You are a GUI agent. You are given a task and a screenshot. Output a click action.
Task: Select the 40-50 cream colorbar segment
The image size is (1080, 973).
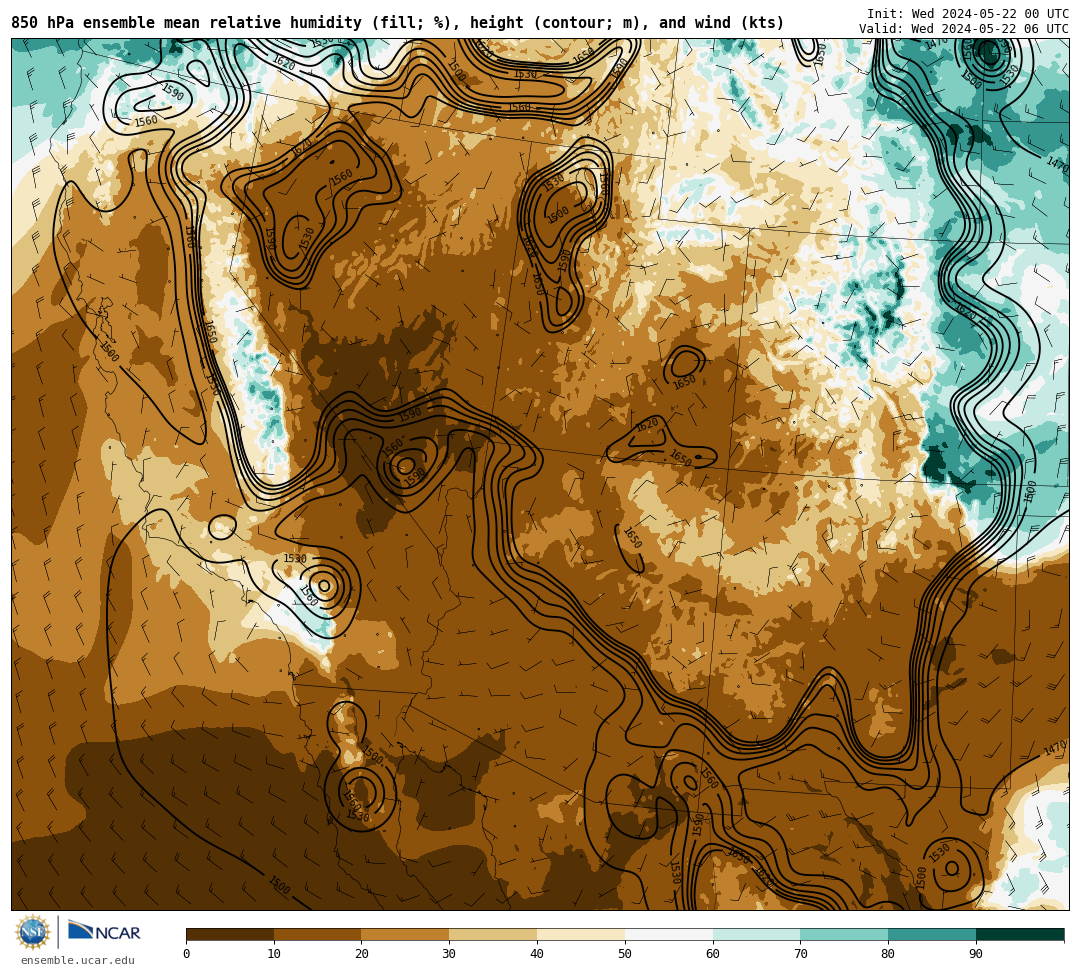point(581,934)
